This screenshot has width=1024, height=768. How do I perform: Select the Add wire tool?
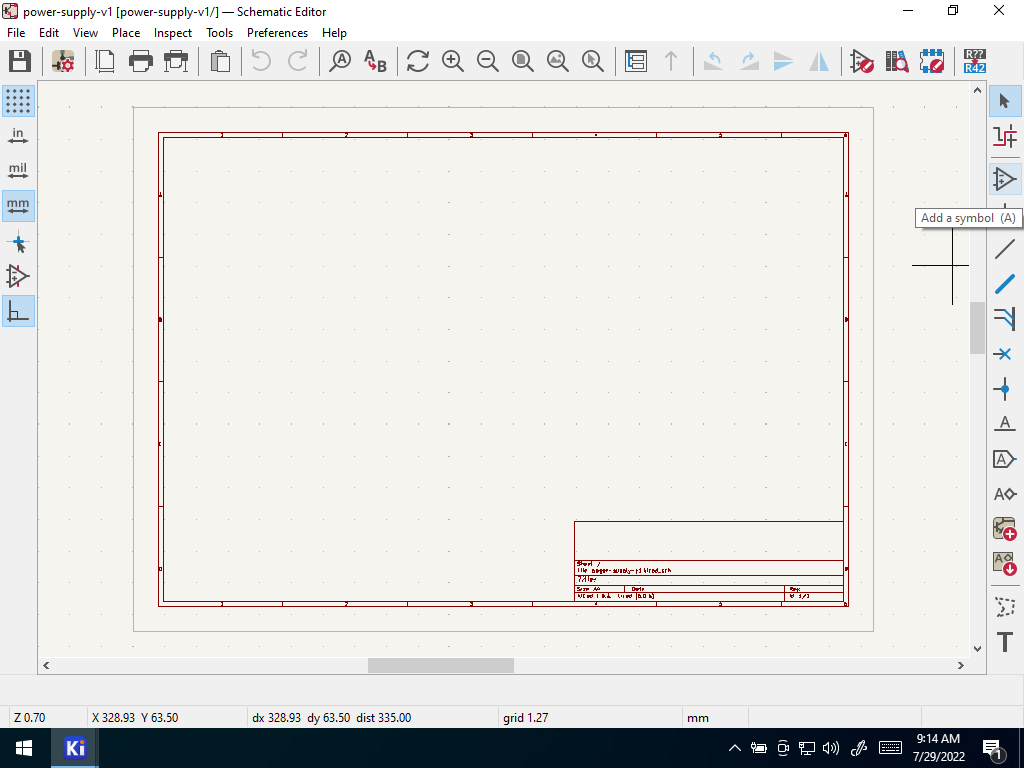tap(1005, 249)
